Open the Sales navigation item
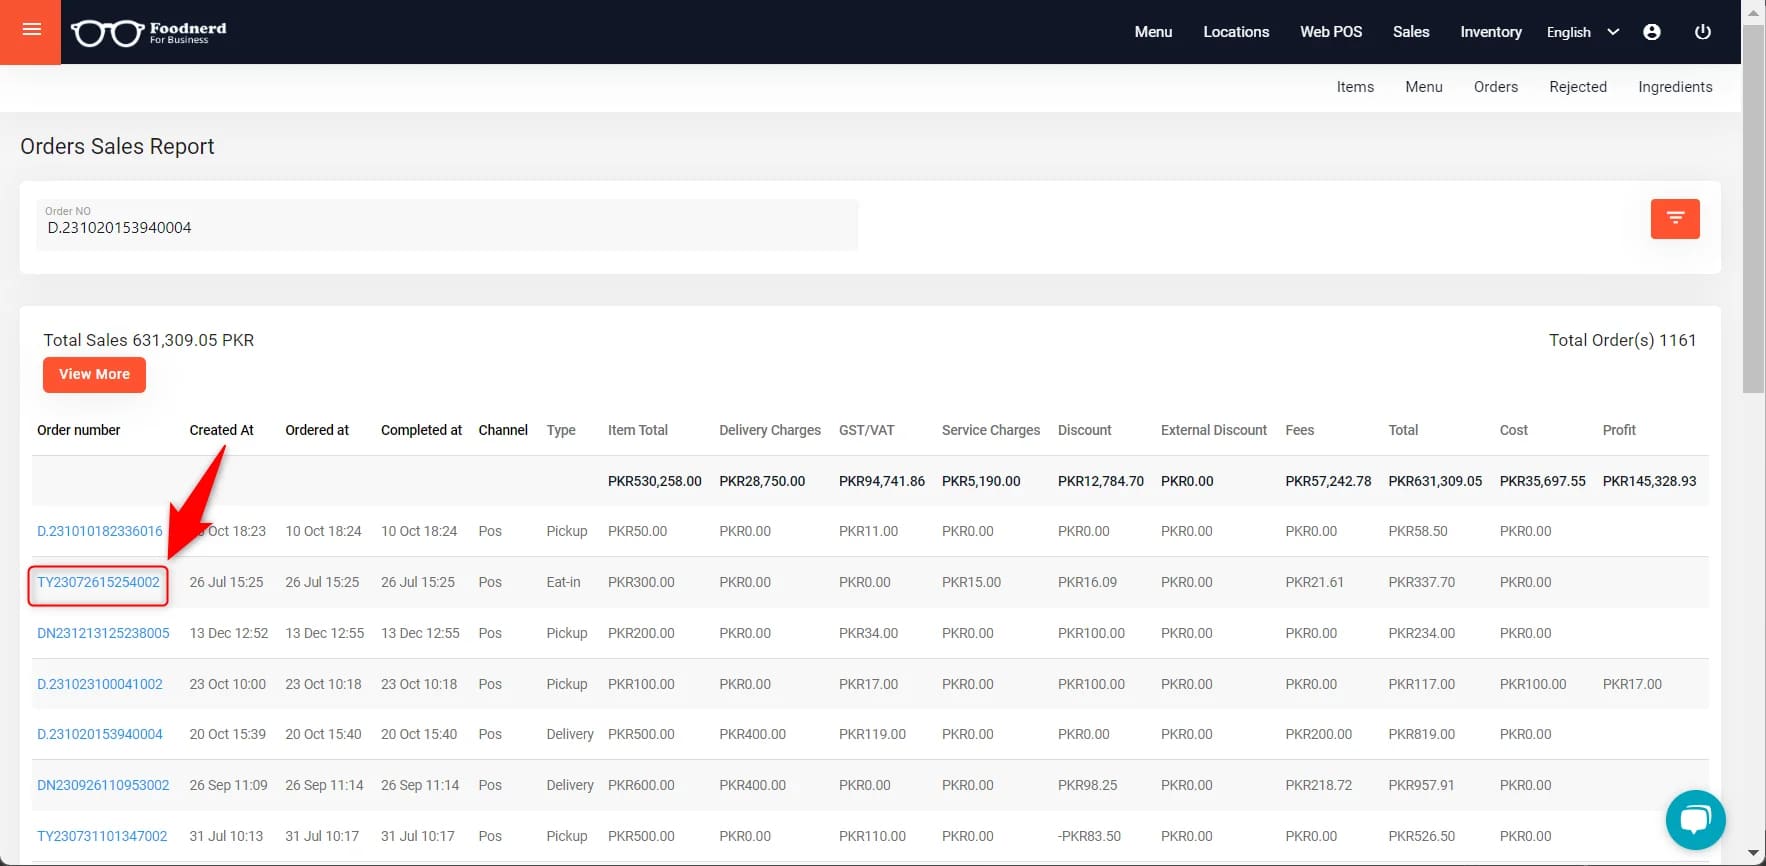The height and width of the screenshot is (866, 1766). coord(1411,32)
